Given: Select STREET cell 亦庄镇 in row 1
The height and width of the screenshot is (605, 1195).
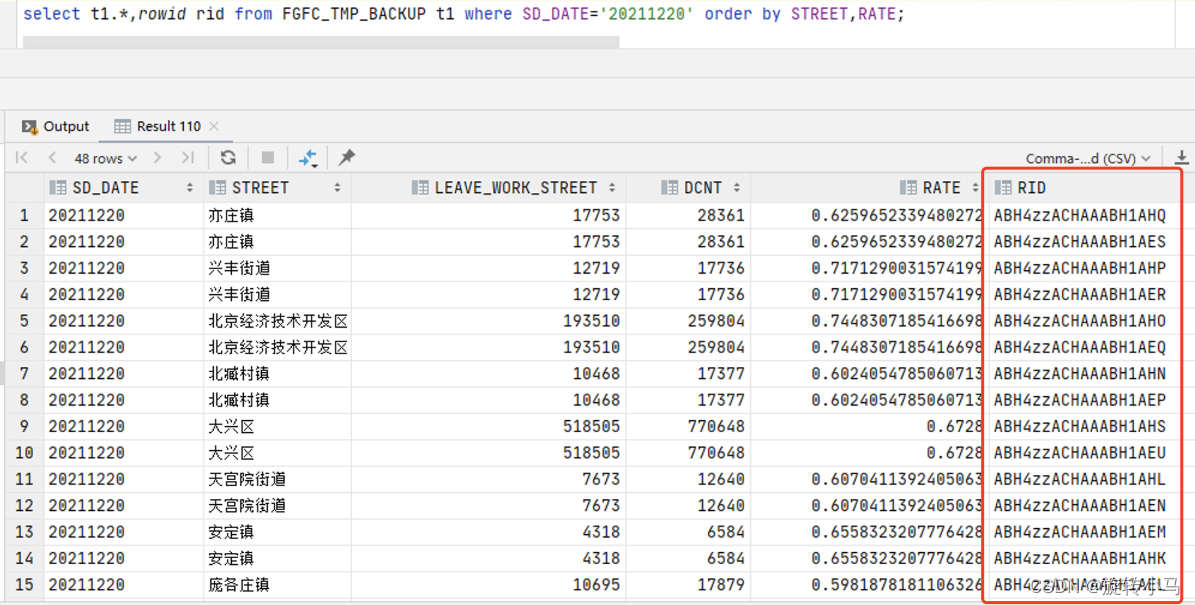Looking at the screenshot, I should click(277, 216).
